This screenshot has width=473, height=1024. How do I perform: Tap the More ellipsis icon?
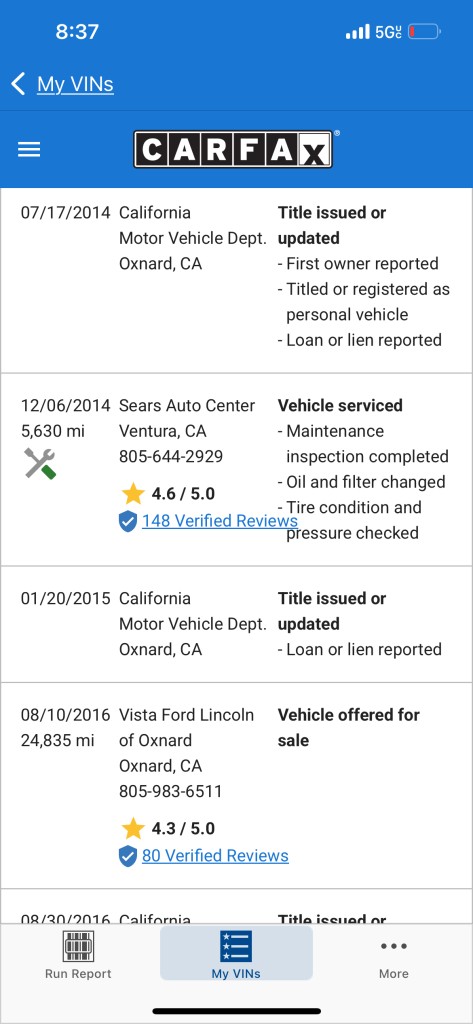click(394, 946)
